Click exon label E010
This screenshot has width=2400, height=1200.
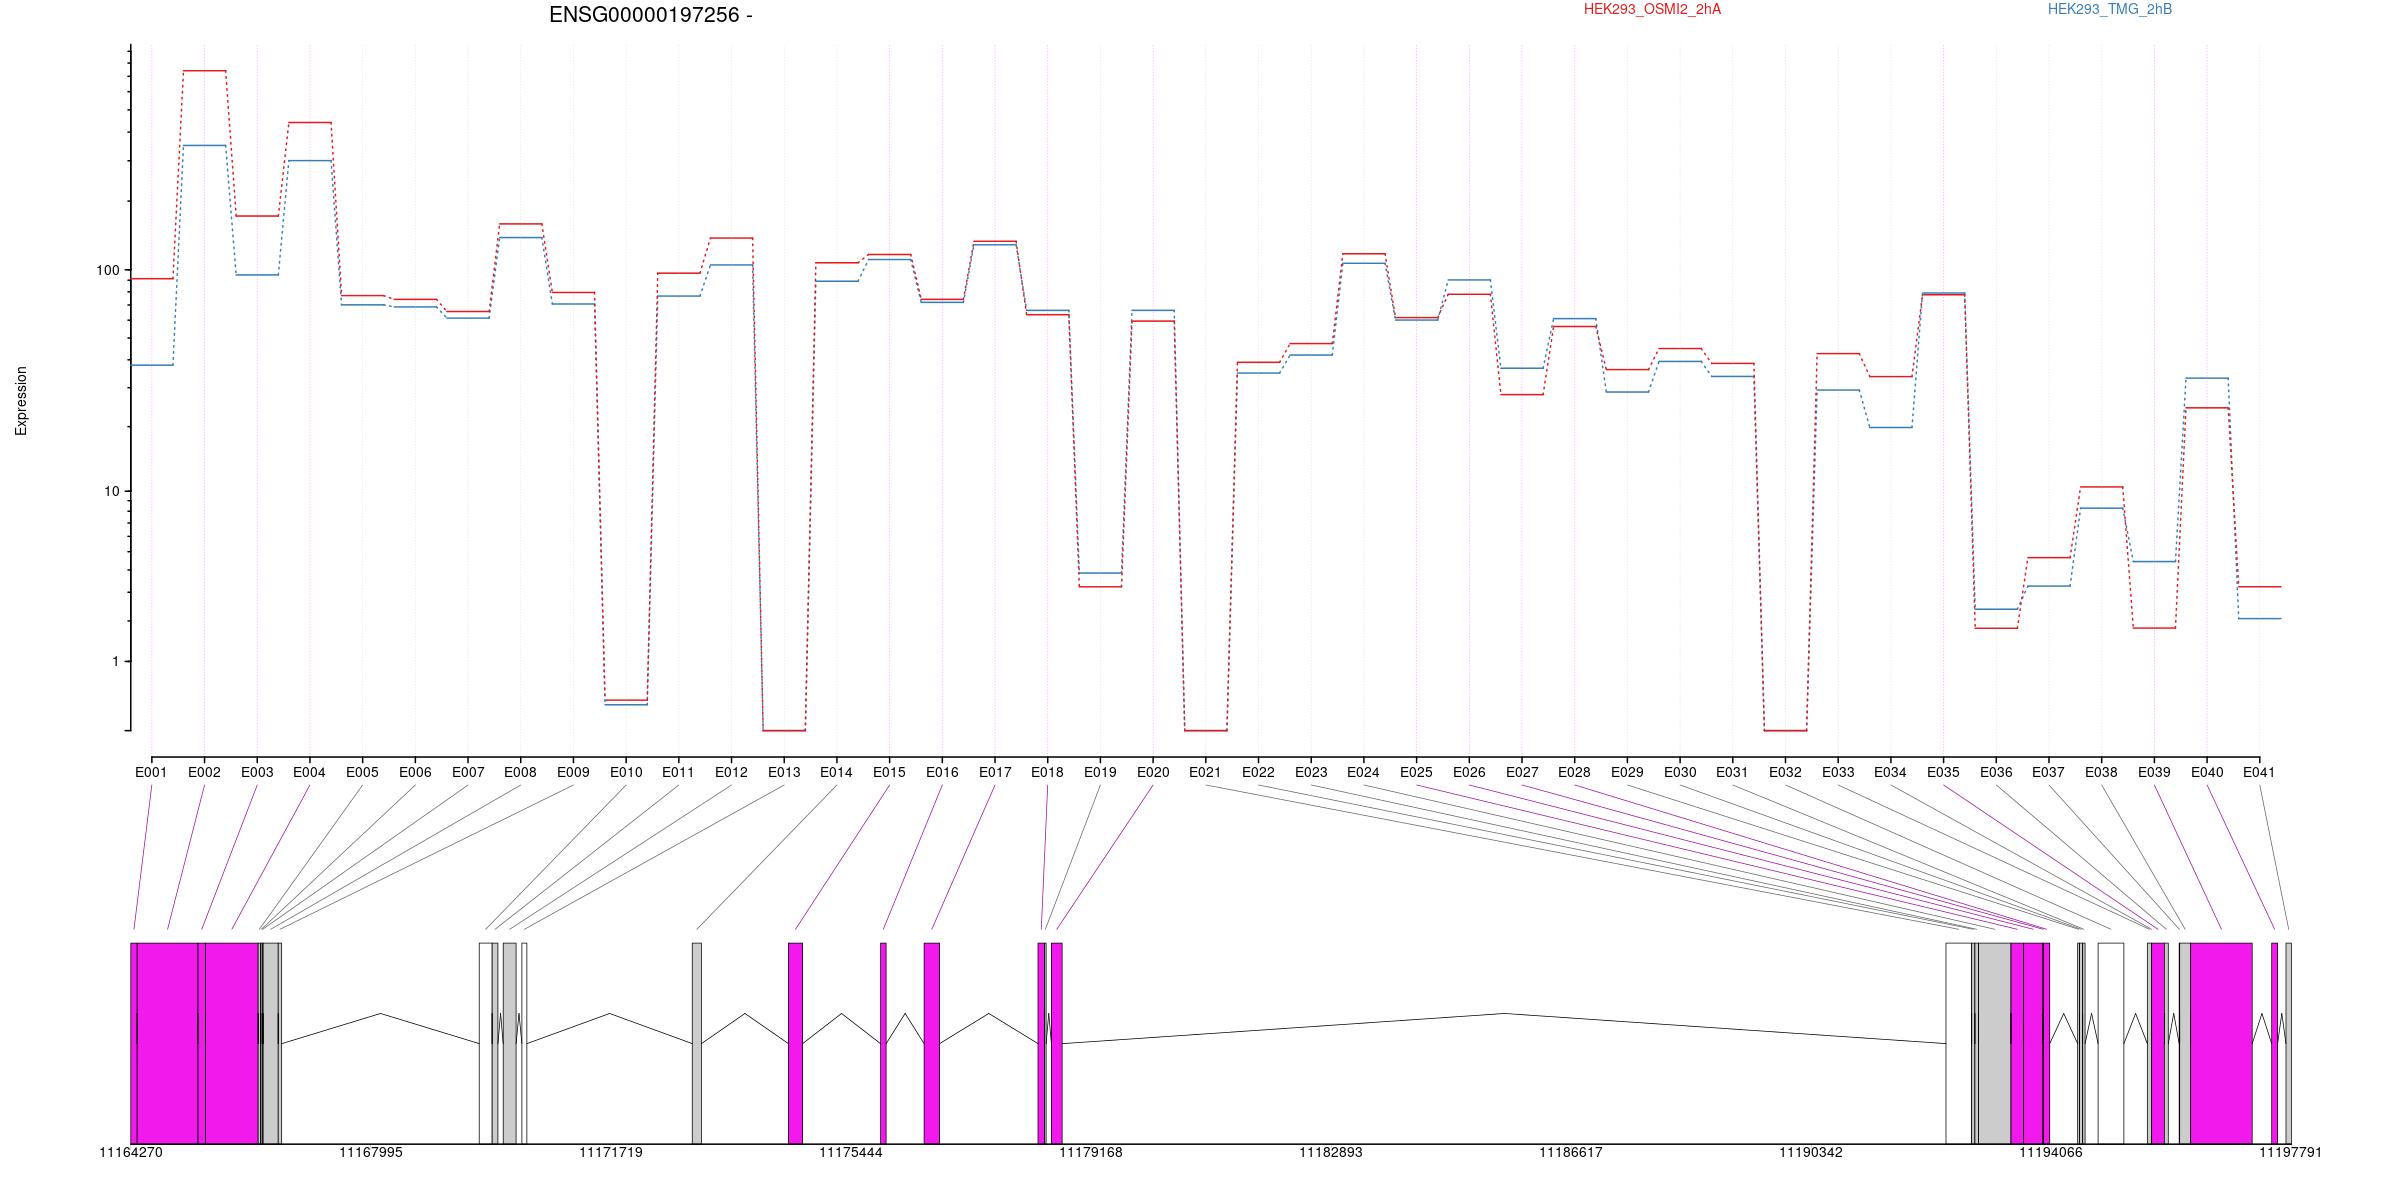click(626, 773)
